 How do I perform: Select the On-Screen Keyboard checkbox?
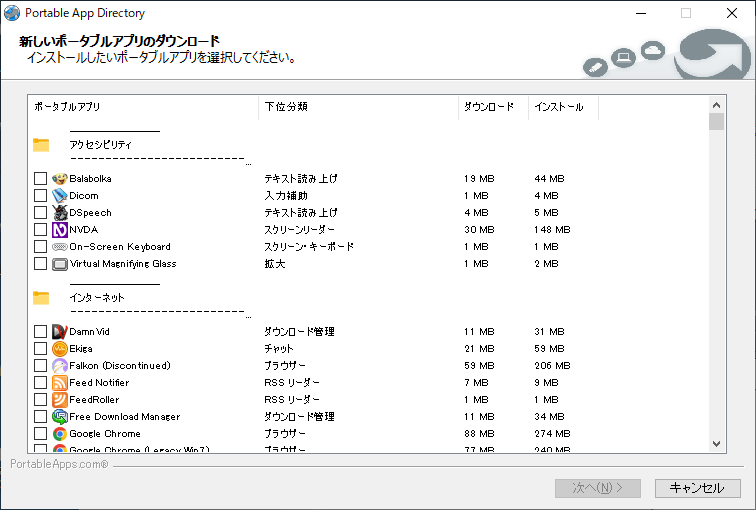pyautogui.click(x=40, y=247)
